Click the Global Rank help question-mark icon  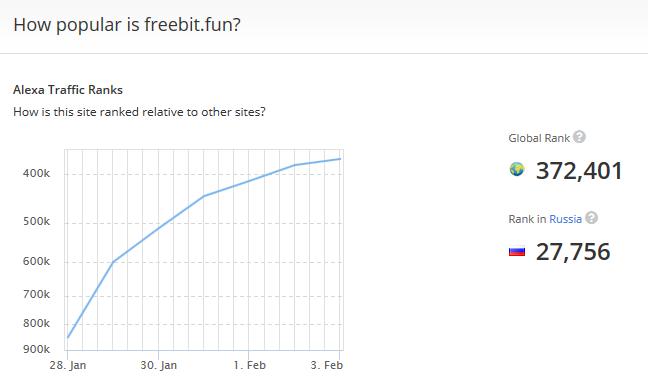click(x=579, y=137)
